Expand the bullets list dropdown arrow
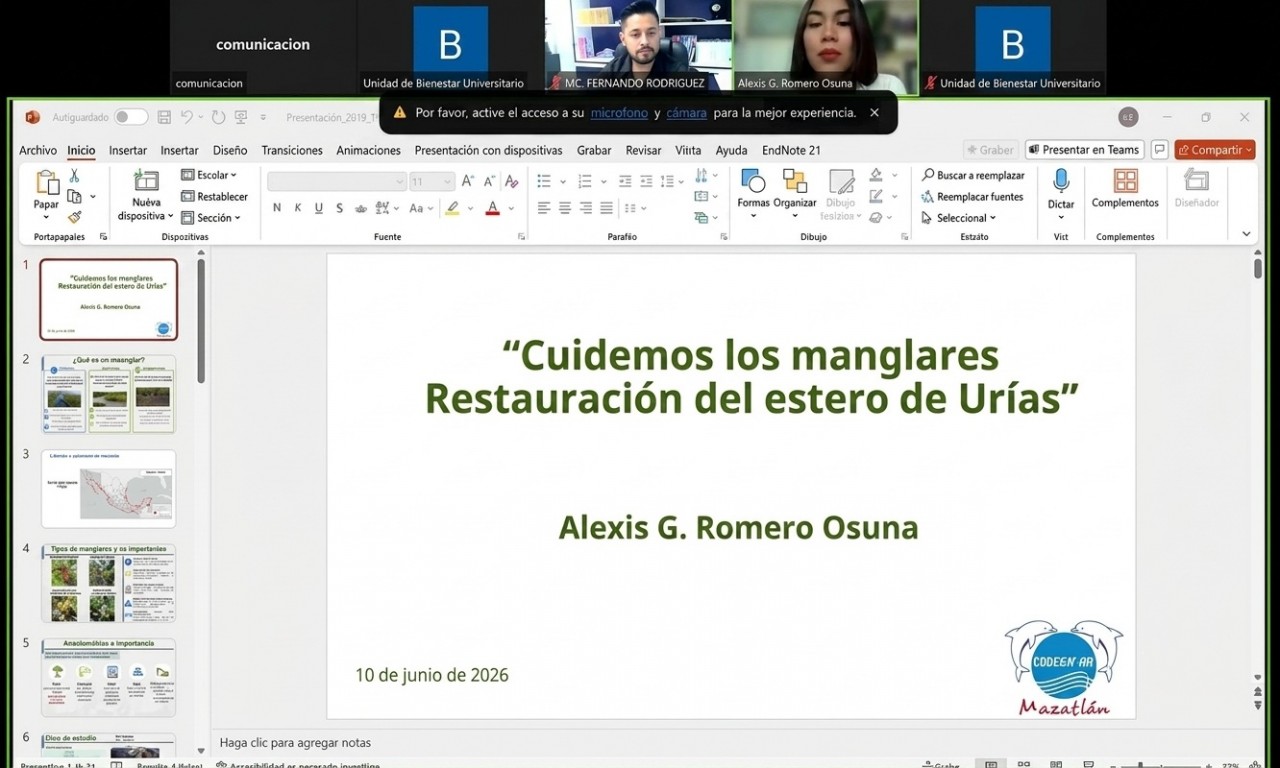Image resolution: width=1280 pixels, height=768 pixels. 562,181
